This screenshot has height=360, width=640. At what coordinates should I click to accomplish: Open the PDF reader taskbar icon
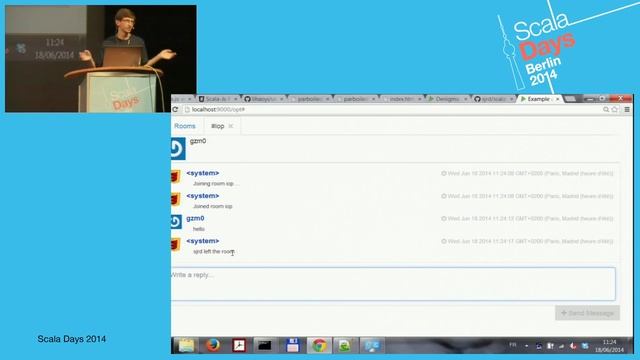tap(239, 345)
